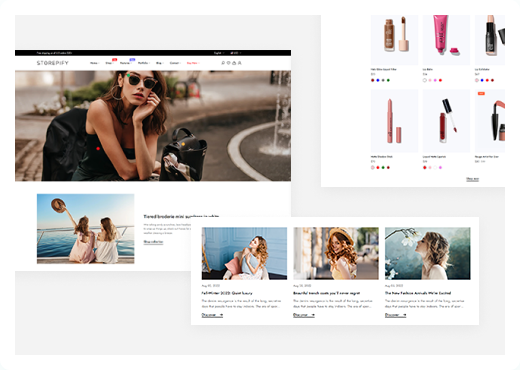Expand the Home menu dropdown
Screen dimensions: 520x370
(95, 63)
